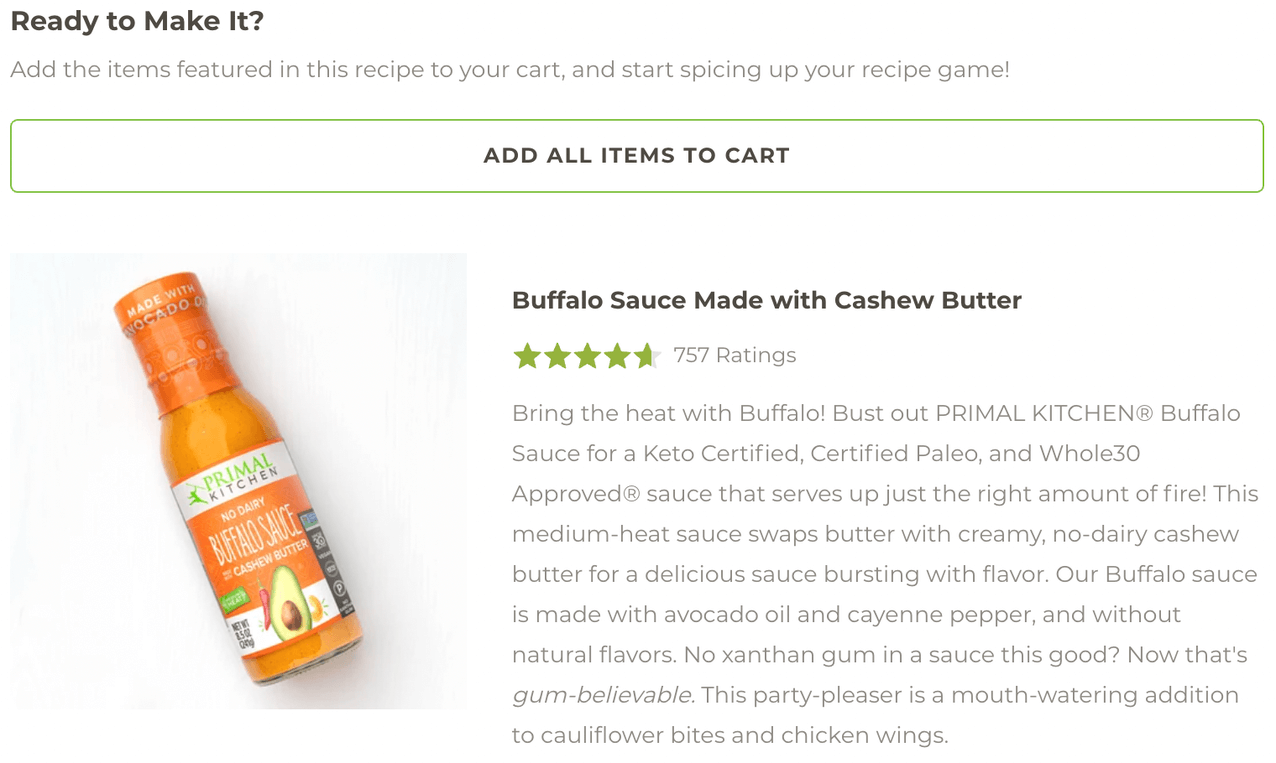Click the ADD ALL ITEMS TO CART button
The height and width of the screenshot is (763, 1276).
(637, 156)
